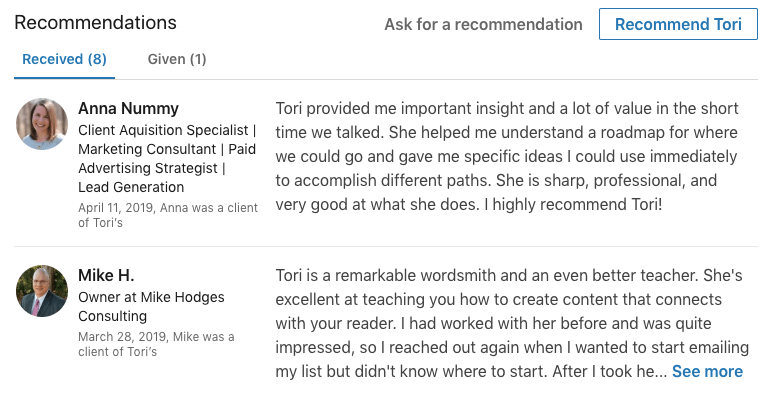This screenshot has height=394, width=774.
Task: Click the March 28, 2019 date text
Action: click(122, 337)
